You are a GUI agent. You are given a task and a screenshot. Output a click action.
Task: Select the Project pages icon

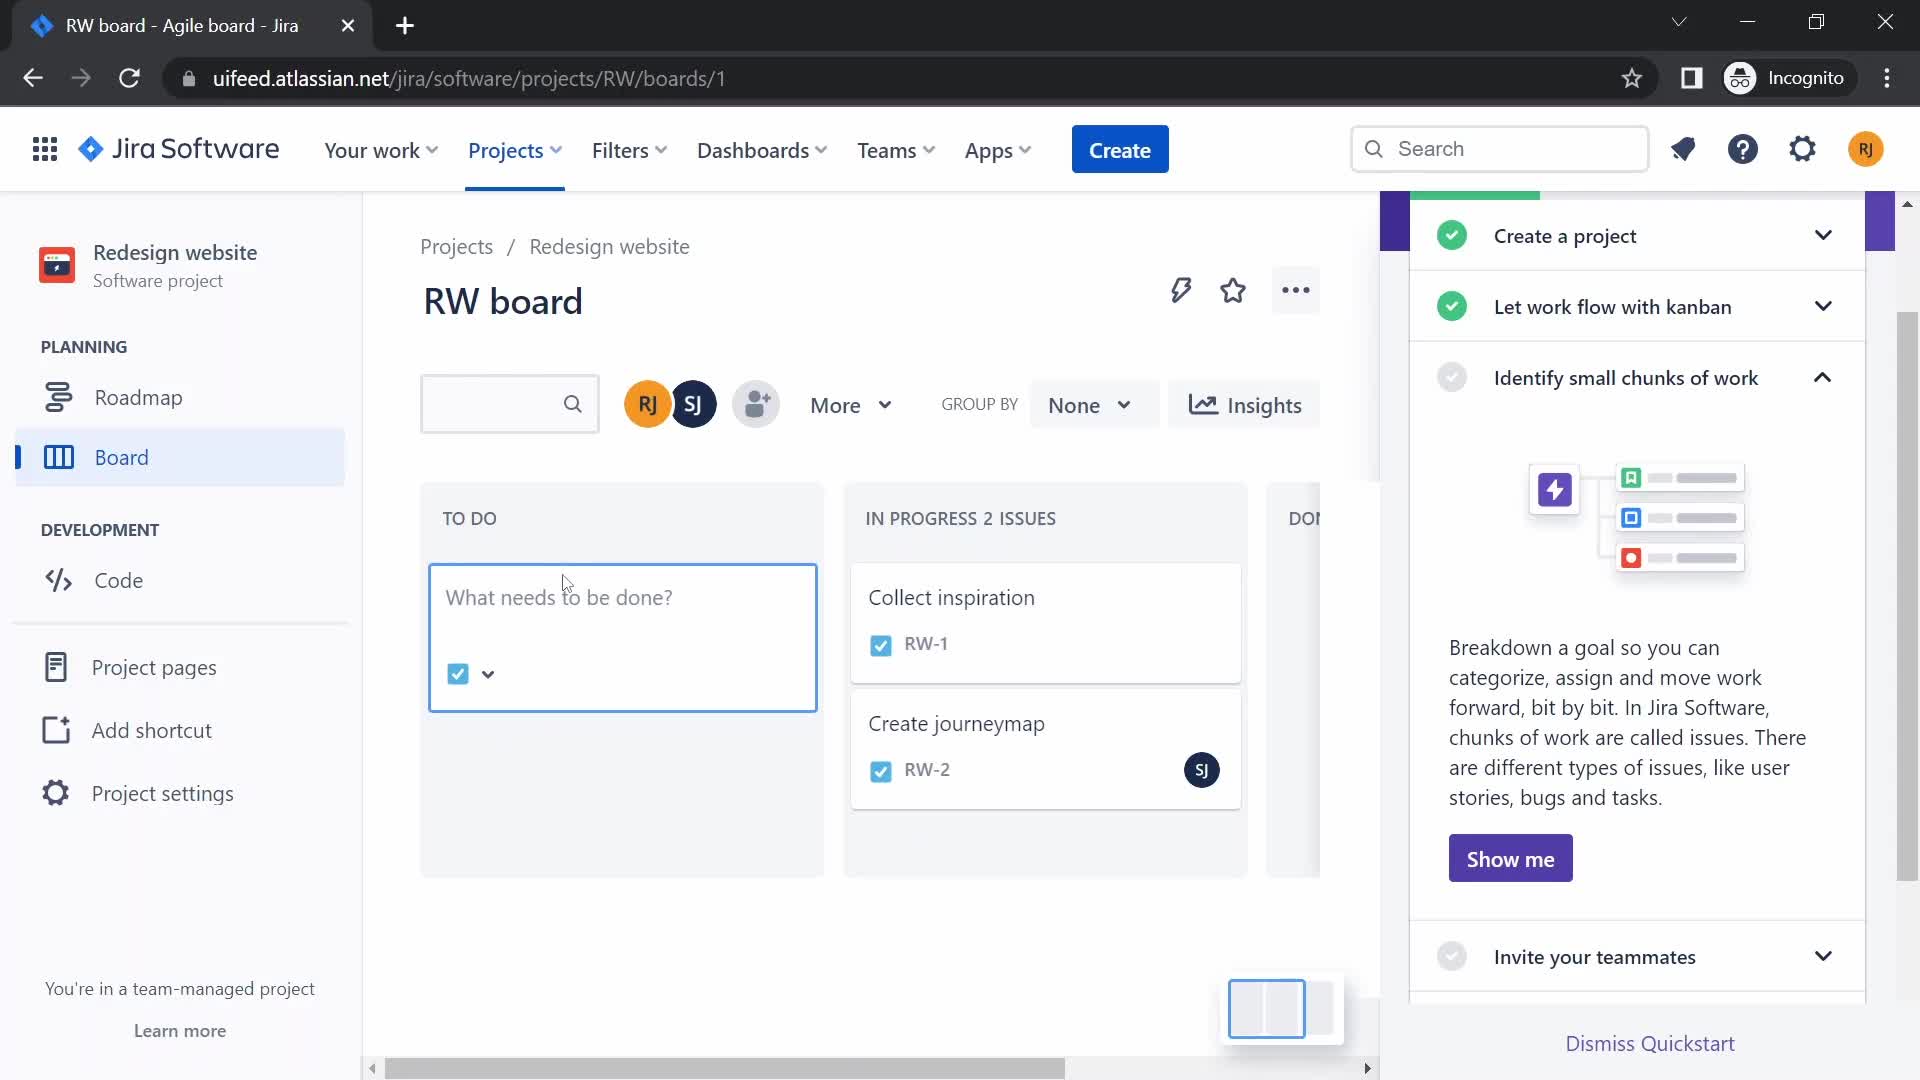(54, 666)
